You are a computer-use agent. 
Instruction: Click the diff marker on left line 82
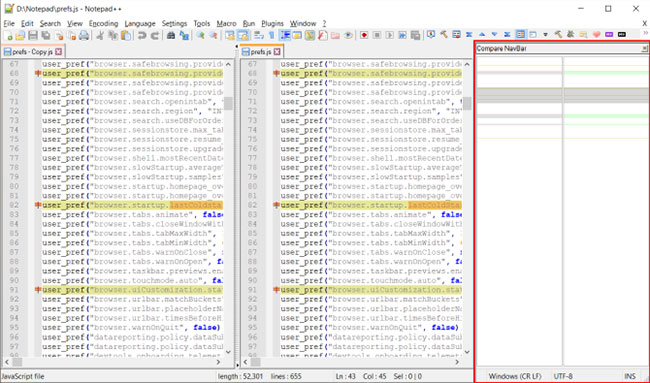click(38, 205)
